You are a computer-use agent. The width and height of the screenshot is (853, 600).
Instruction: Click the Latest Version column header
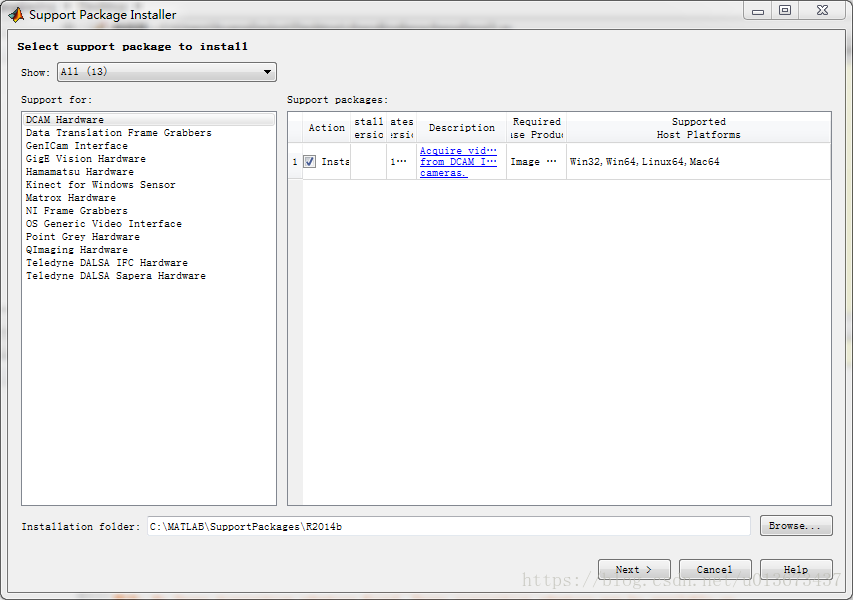click(401, 128)
